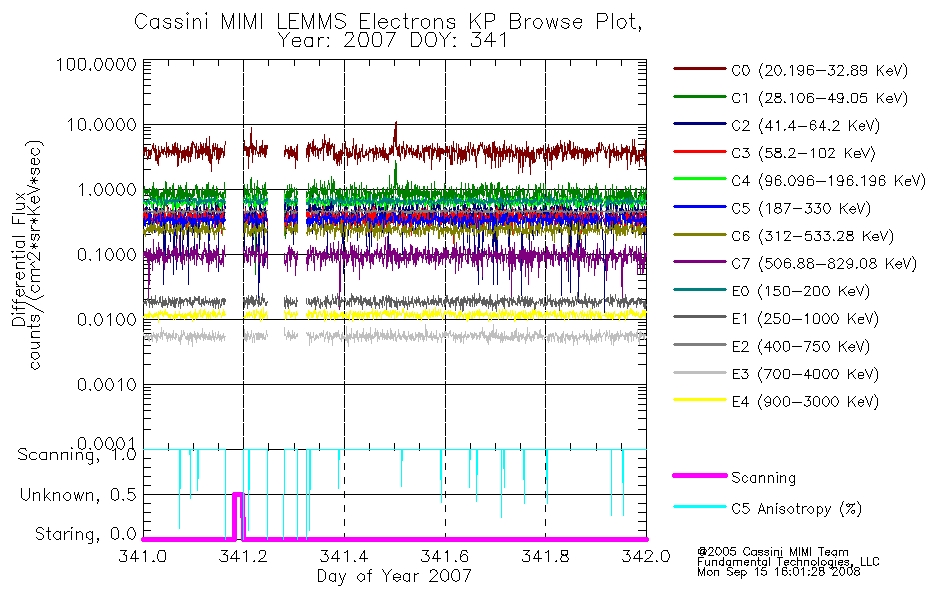
Task: Click the y-axis value 0.0100
Action: pos(107,320)
